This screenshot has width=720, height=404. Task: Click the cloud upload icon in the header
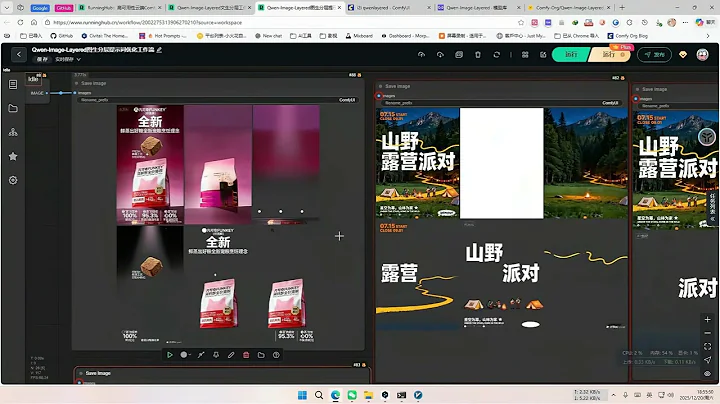click(422, 55)
